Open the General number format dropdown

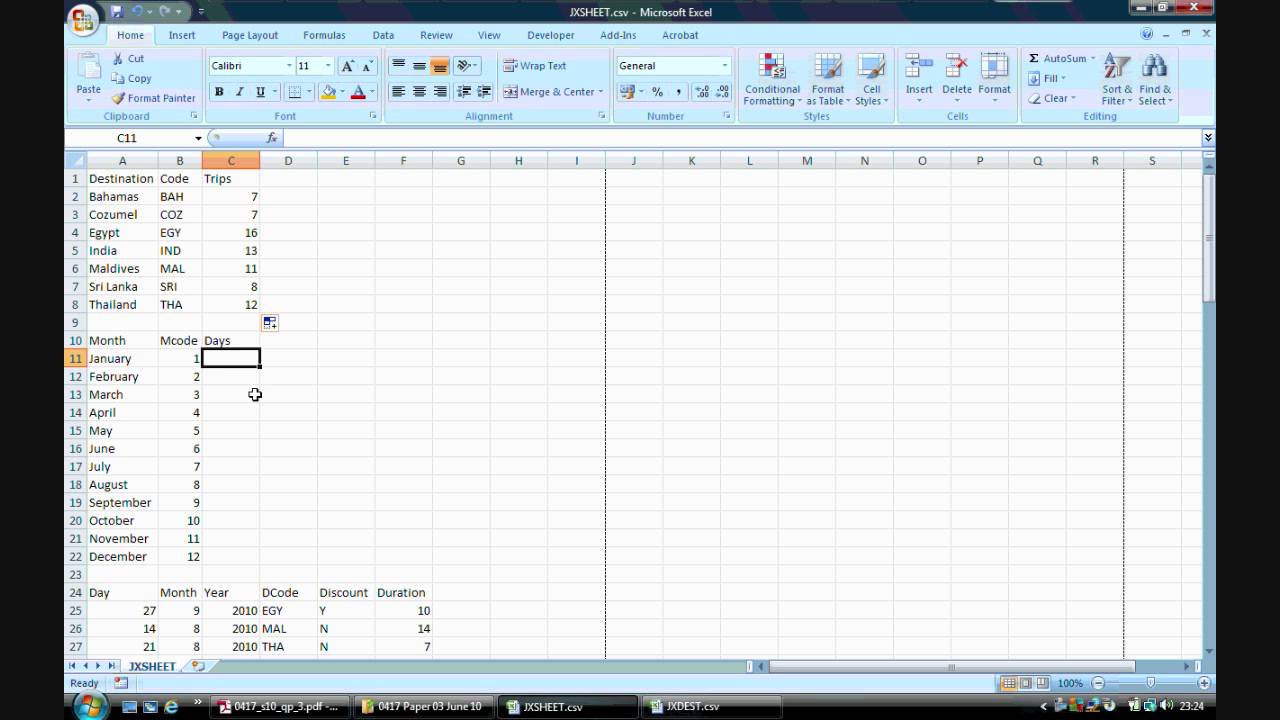coord(725,66)
